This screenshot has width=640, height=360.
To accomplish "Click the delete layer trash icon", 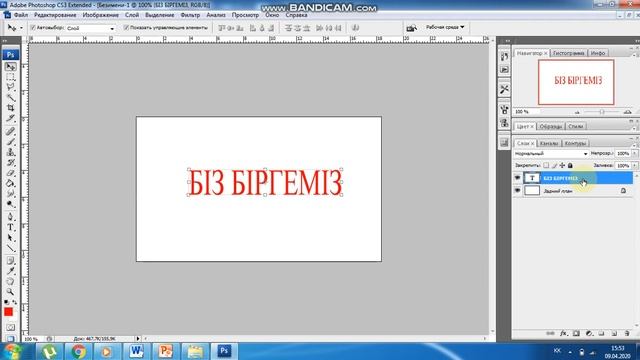I will click(627, 333).
